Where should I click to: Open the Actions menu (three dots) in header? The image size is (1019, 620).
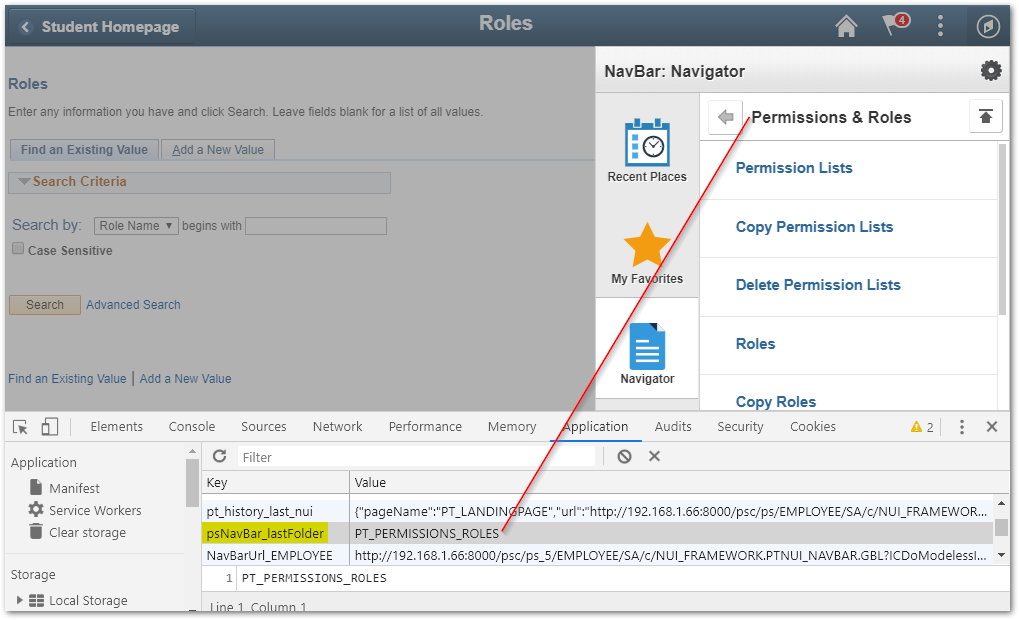(x=940, y=26)
